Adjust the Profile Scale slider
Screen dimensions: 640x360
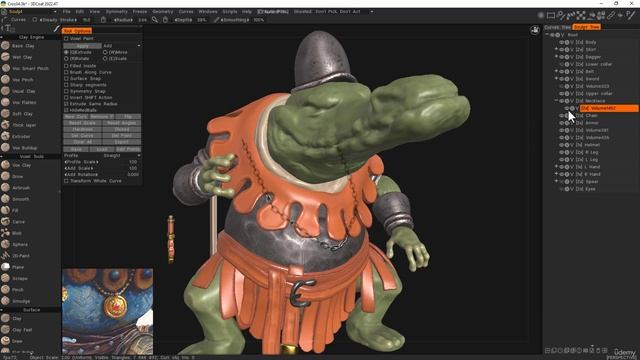[x=101, y=162]
